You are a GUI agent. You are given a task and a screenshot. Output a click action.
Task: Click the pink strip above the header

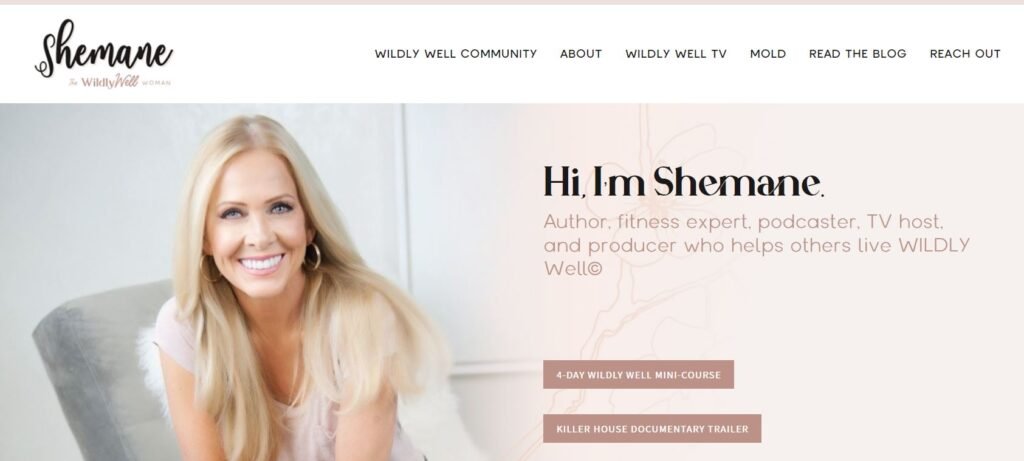tap(512, 2)
